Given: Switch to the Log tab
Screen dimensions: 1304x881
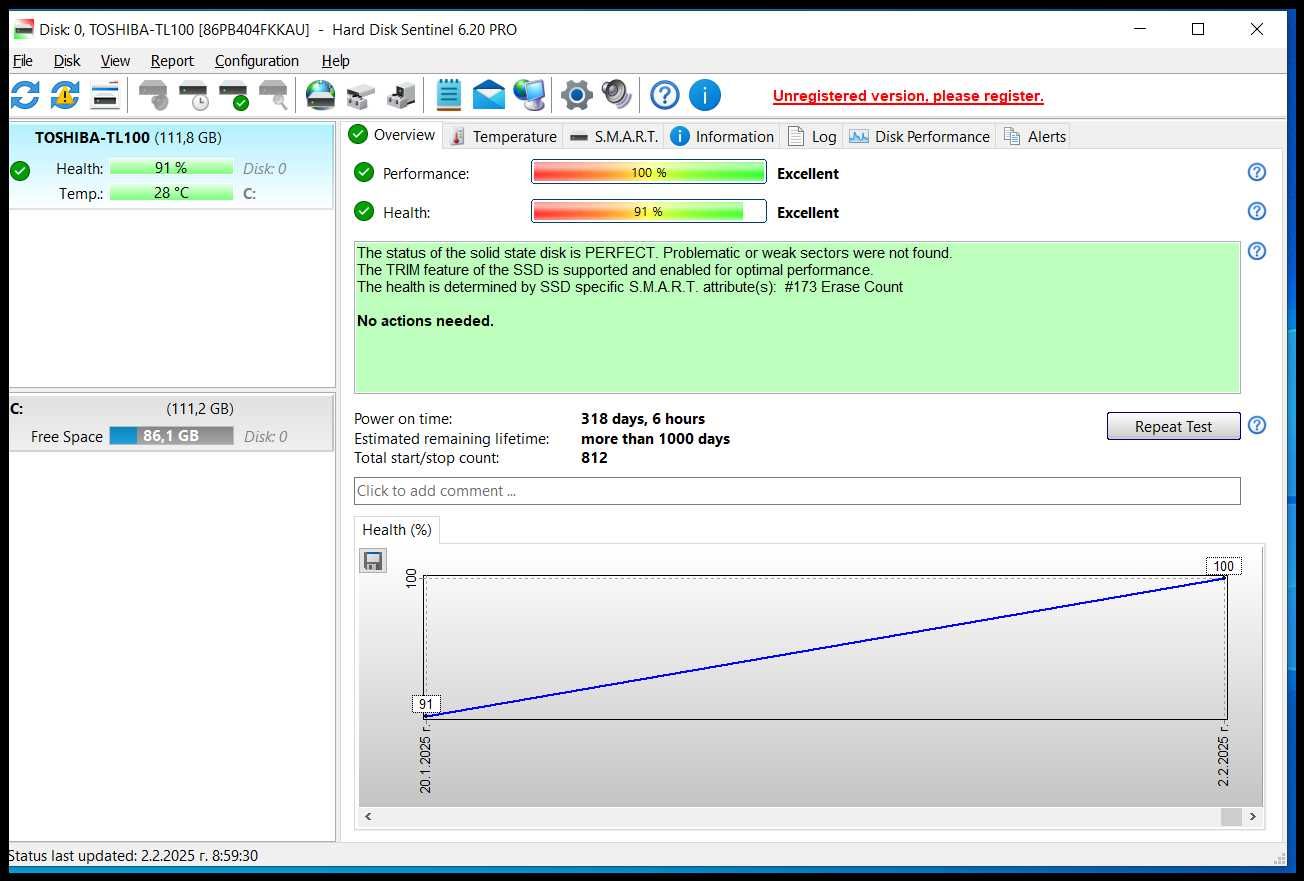Looking at the screenshot, I should pyautogui.click(x=812, y=136).
